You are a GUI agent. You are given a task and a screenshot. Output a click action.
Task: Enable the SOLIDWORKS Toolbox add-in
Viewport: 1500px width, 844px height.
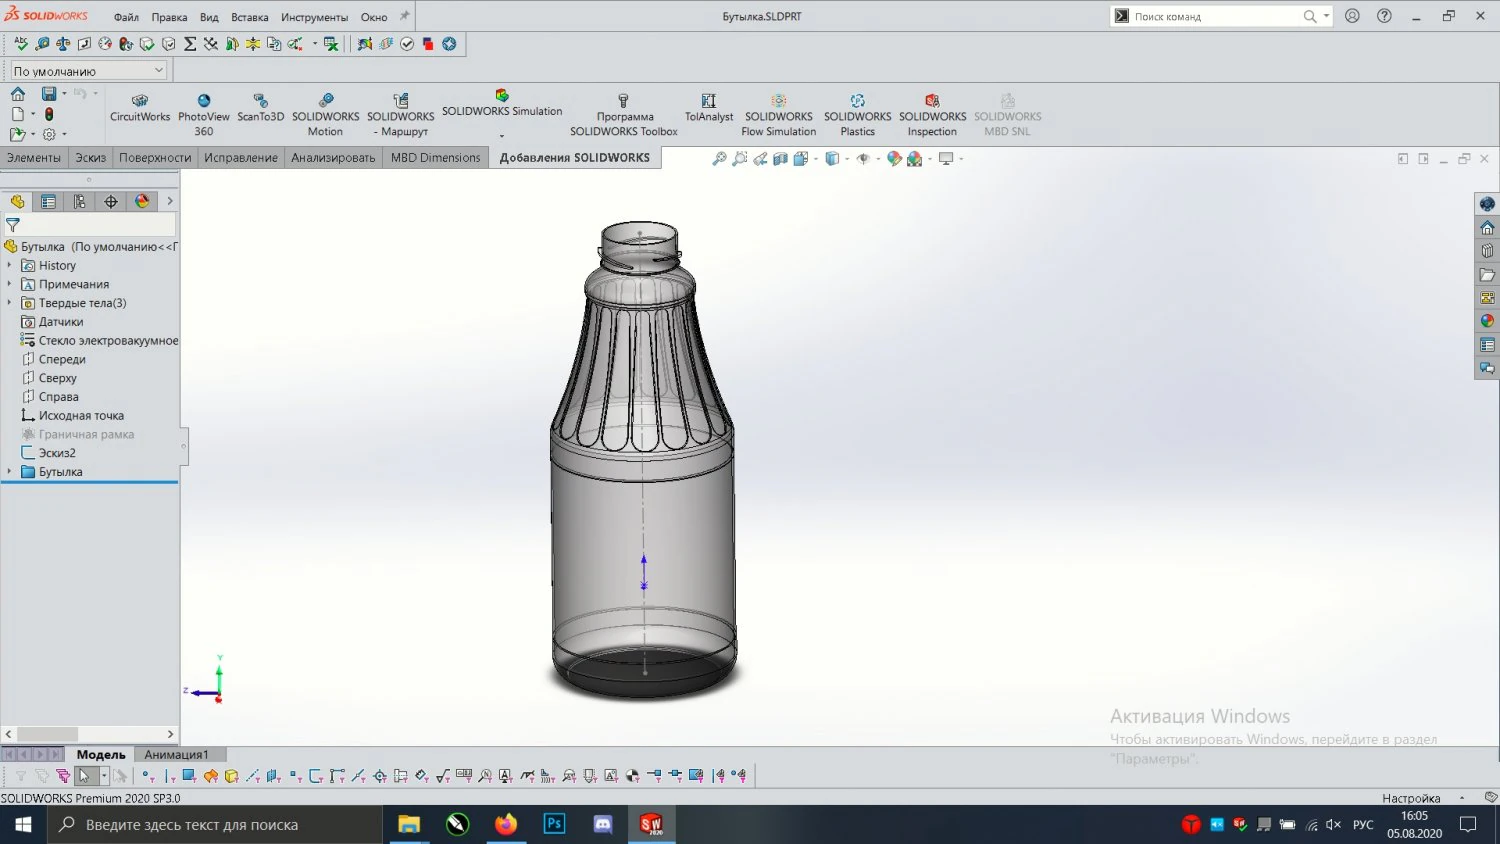[x=624, y=115]
